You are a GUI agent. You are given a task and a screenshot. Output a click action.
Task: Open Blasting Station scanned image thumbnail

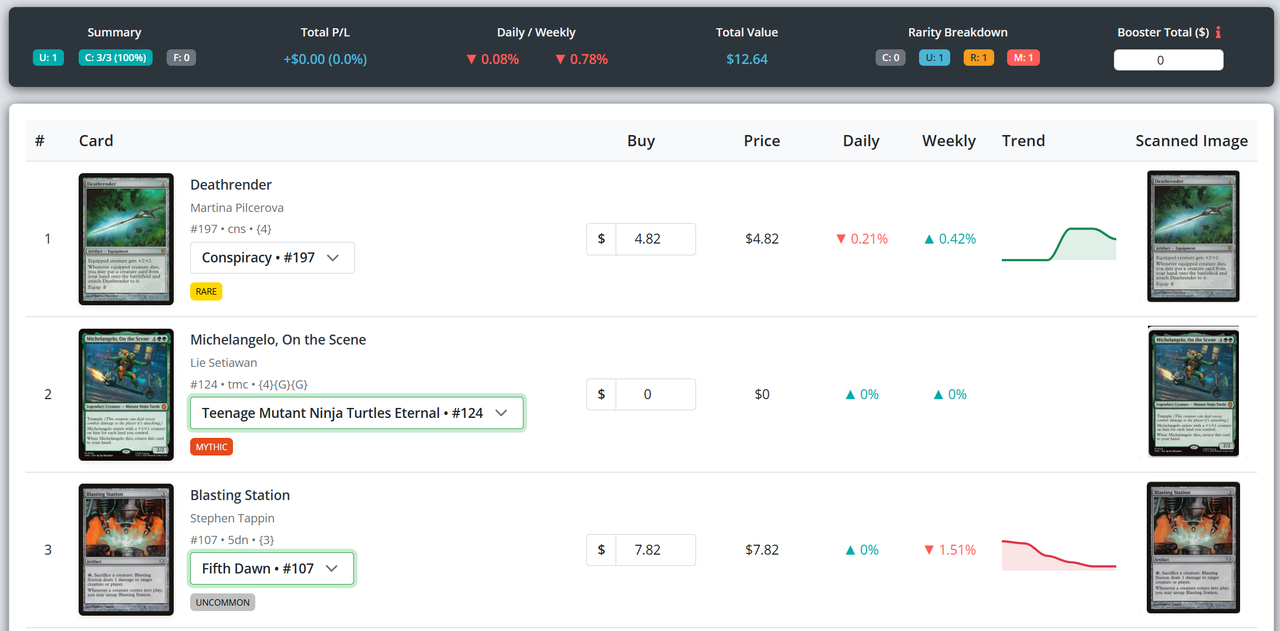(1193, 548)
